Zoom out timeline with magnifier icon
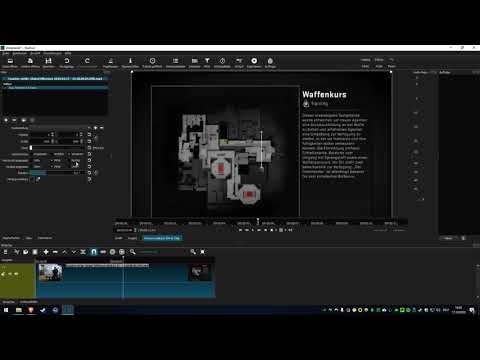The width and height of the screenshot is (480, 360). pyautogui.click(x=133, y=252)
